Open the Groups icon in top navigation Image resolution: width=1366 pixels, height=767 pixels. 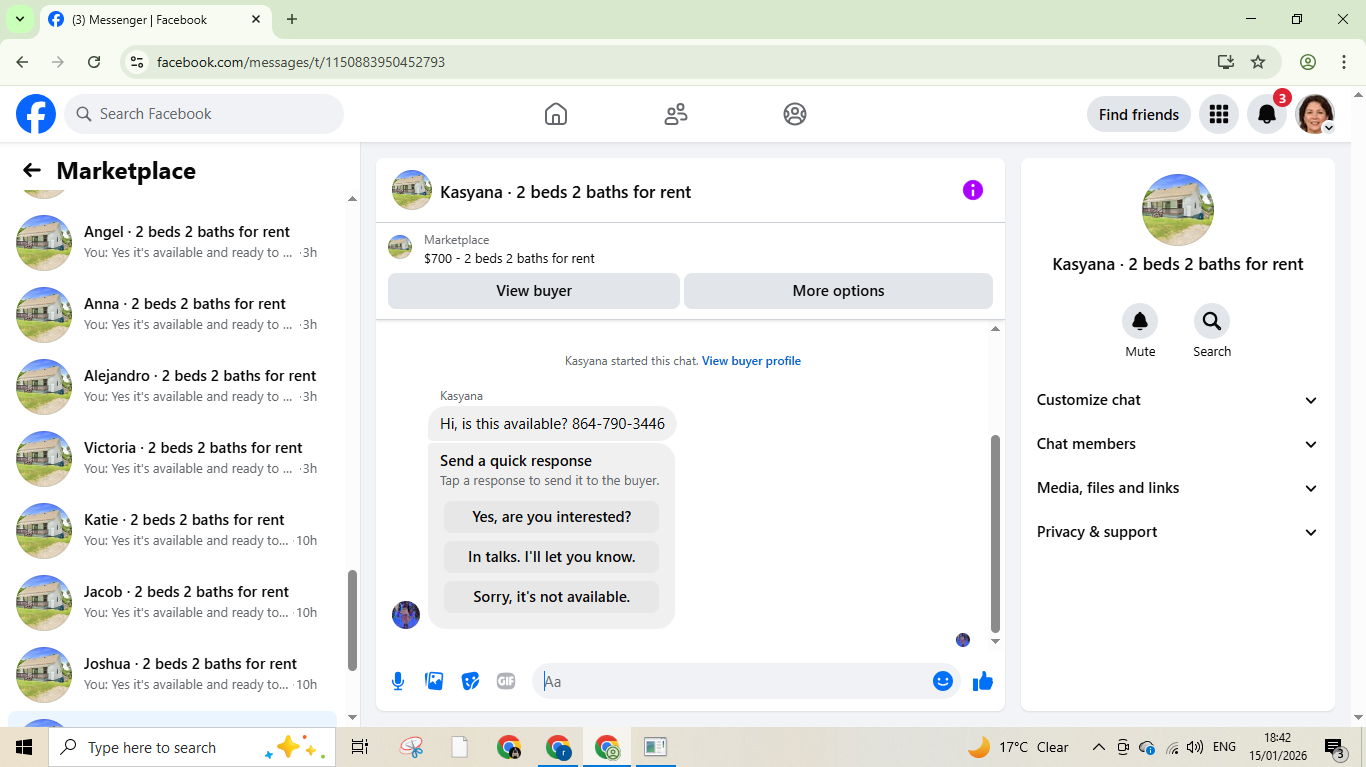click(x=795, y=114)
